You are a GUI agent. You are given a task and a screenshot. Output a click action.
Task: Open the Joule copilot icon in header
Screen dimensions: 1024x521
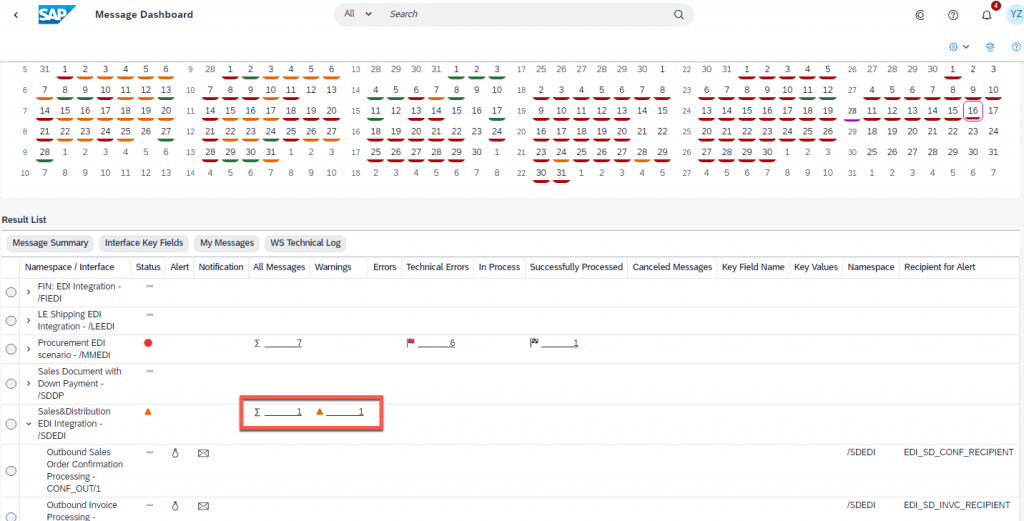pyautogui.click(x=920, y=15)
